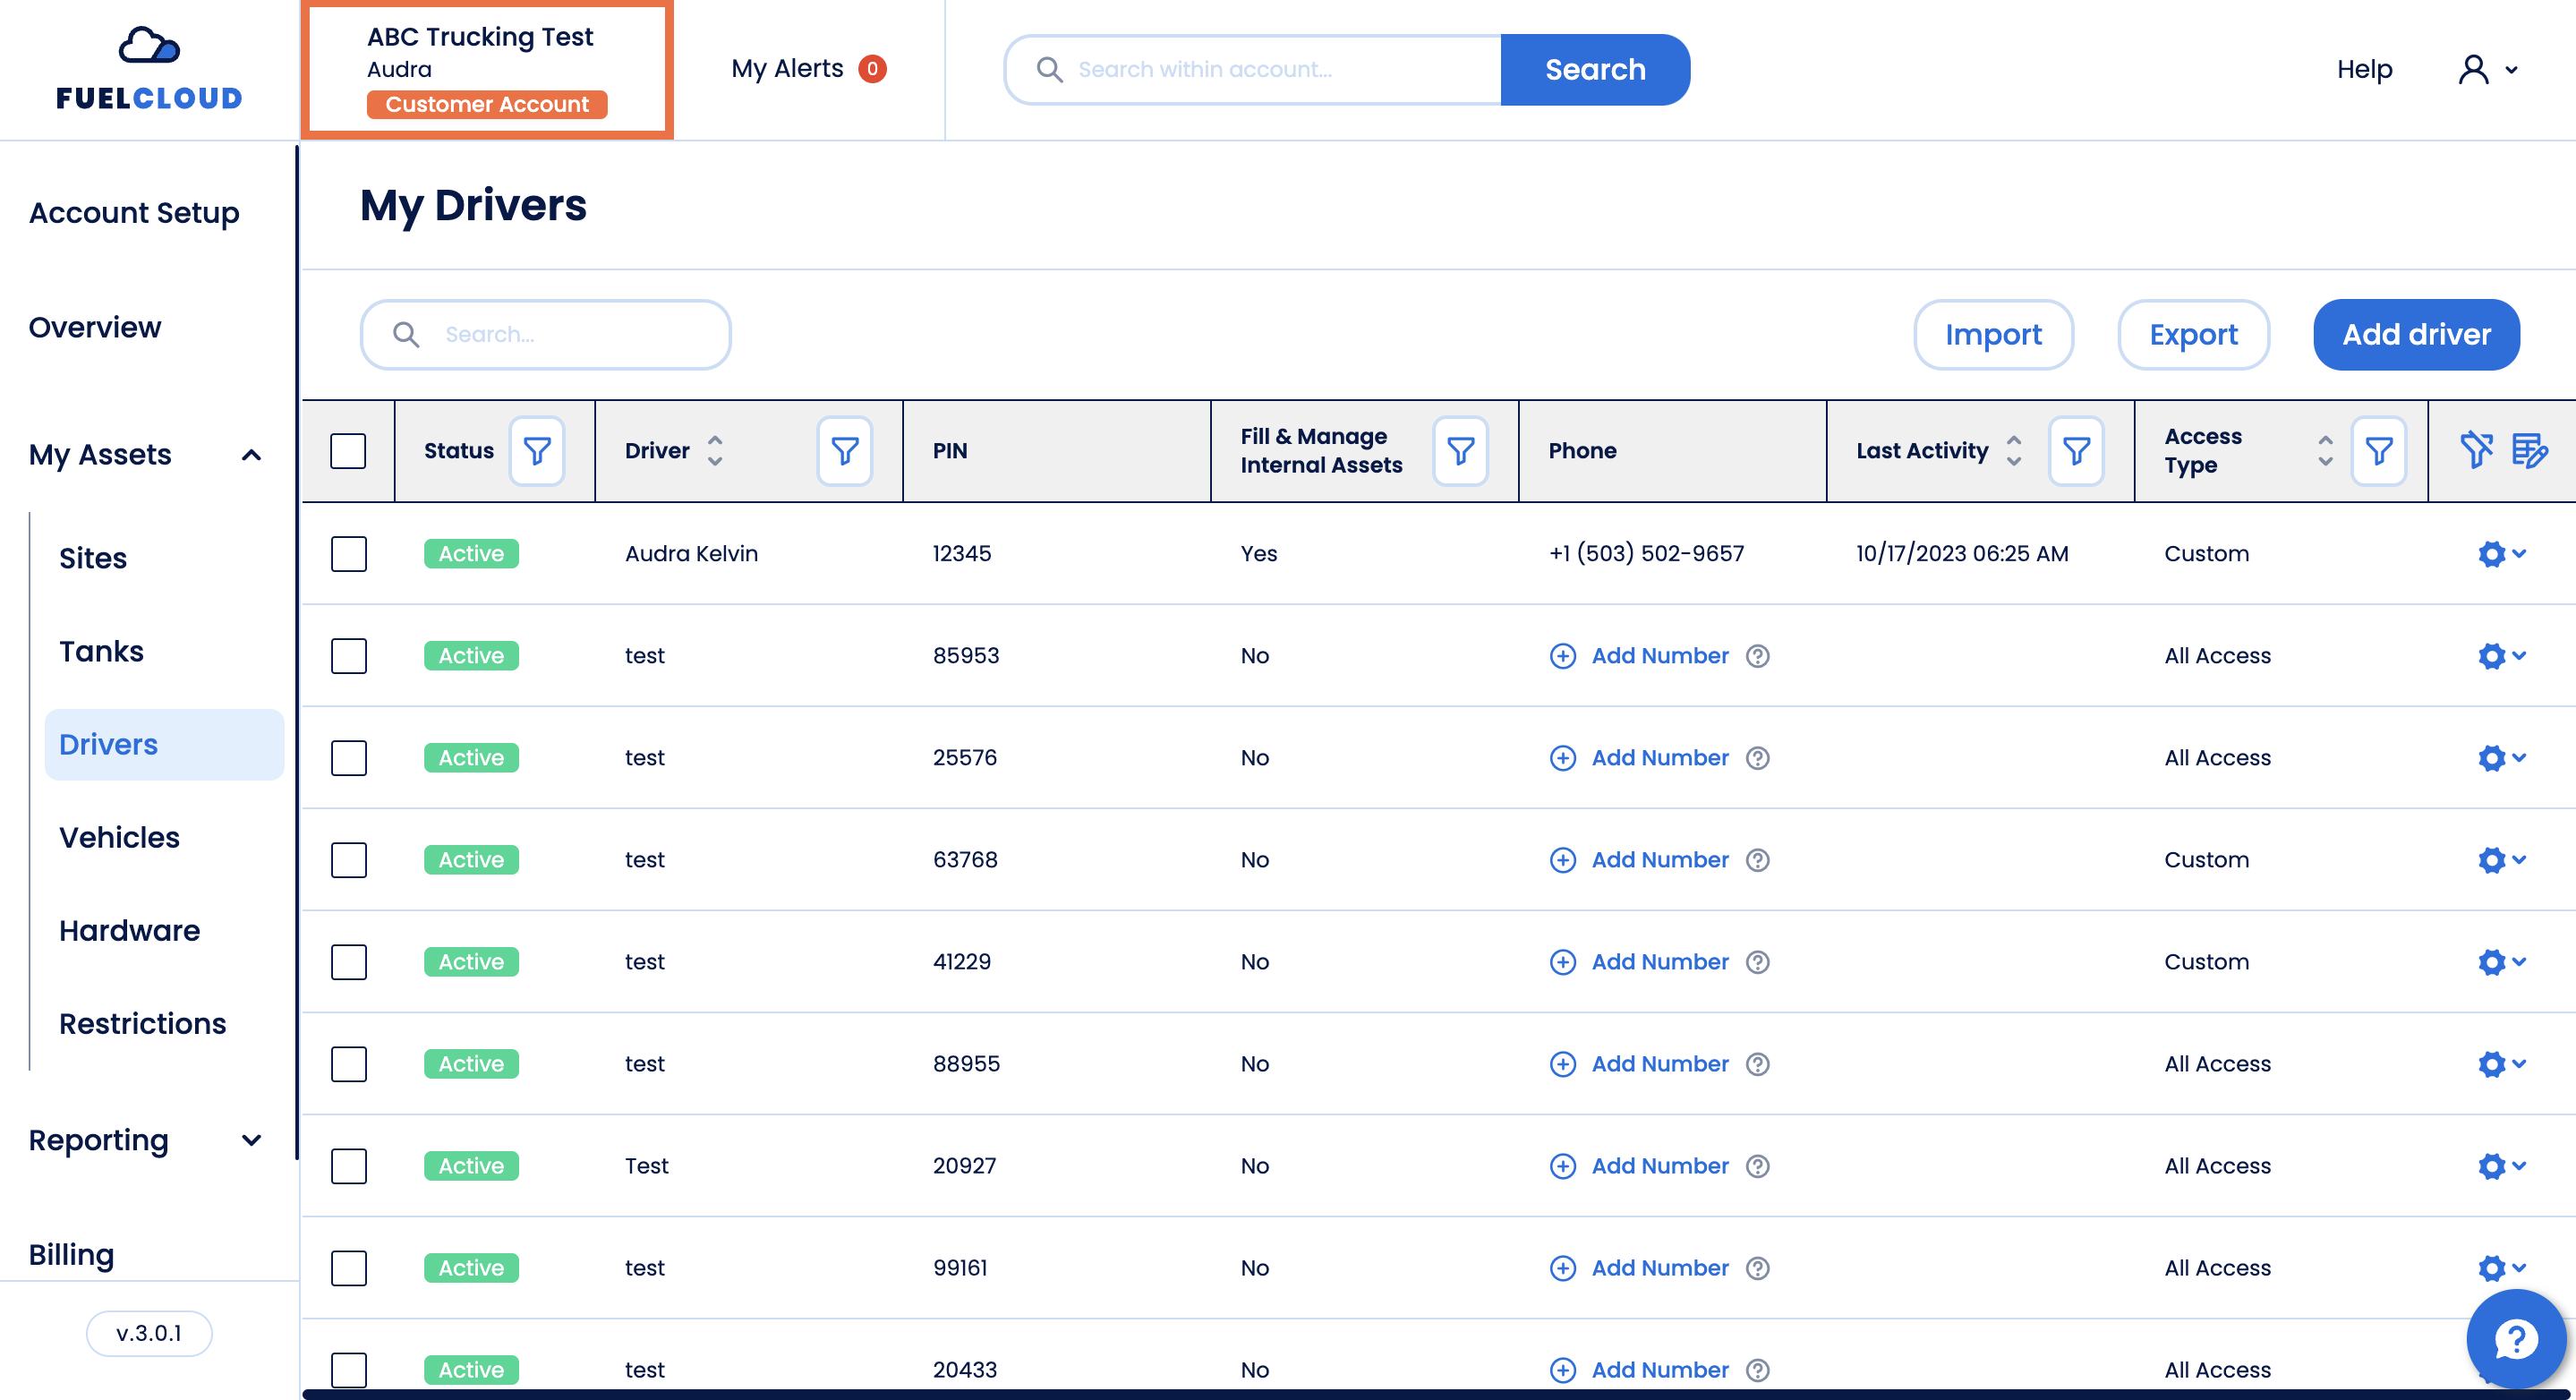The height and width of the screenshot is (1400, 2576).
Task: Open the user profile icon menu
Action: (x=2488, y=69)
